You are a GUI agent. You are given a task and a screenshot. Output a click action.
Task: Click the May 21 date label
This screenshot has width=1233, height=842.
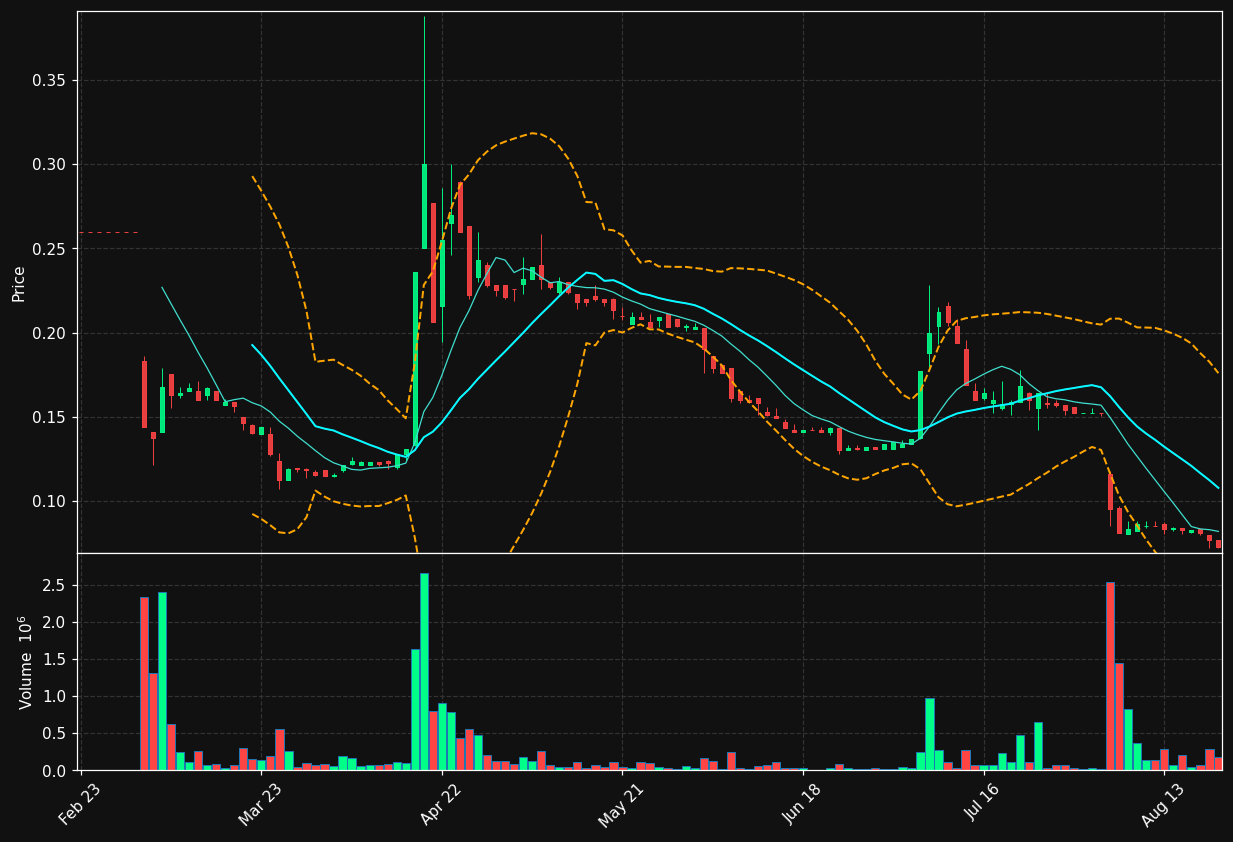pos(621,804)
